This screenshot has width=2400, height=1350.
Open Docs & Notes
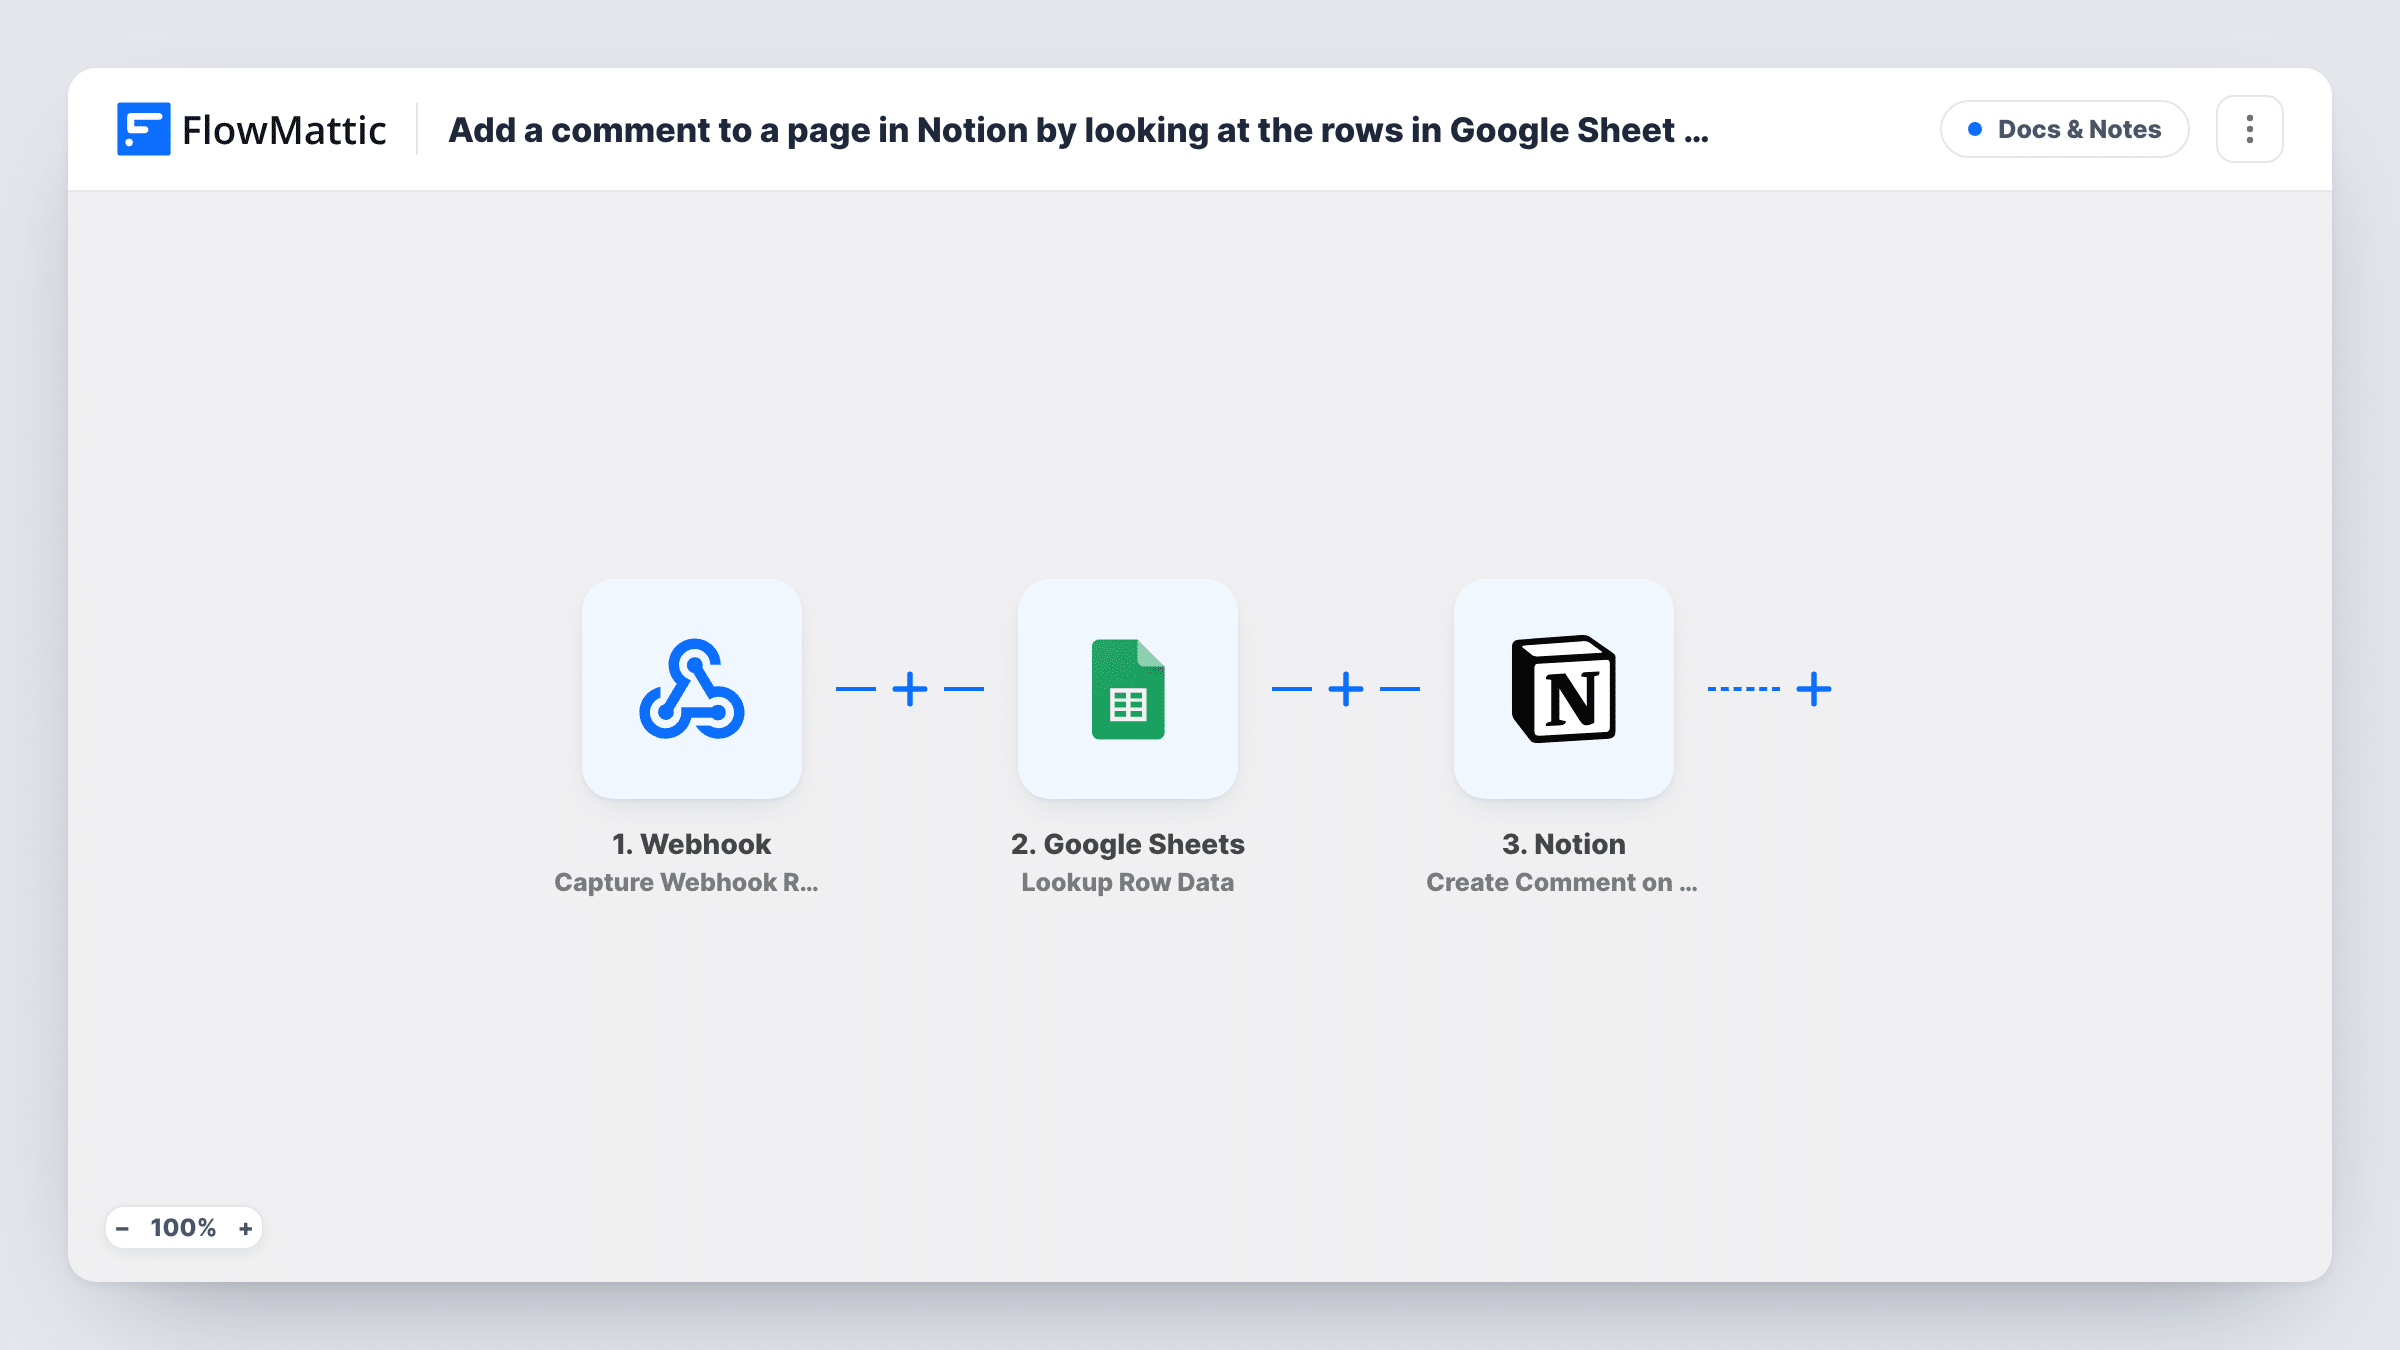tap(2065, 129)
